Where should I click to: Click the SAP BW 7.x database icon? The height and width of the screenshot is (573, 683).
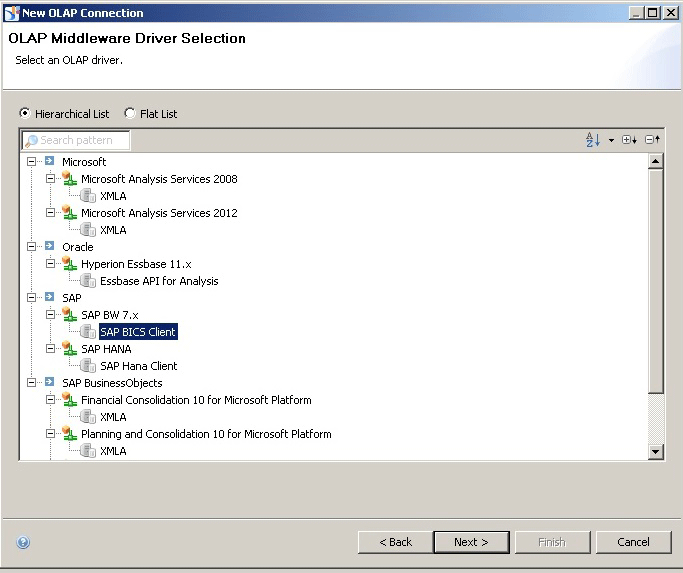(x=69, y=314)
